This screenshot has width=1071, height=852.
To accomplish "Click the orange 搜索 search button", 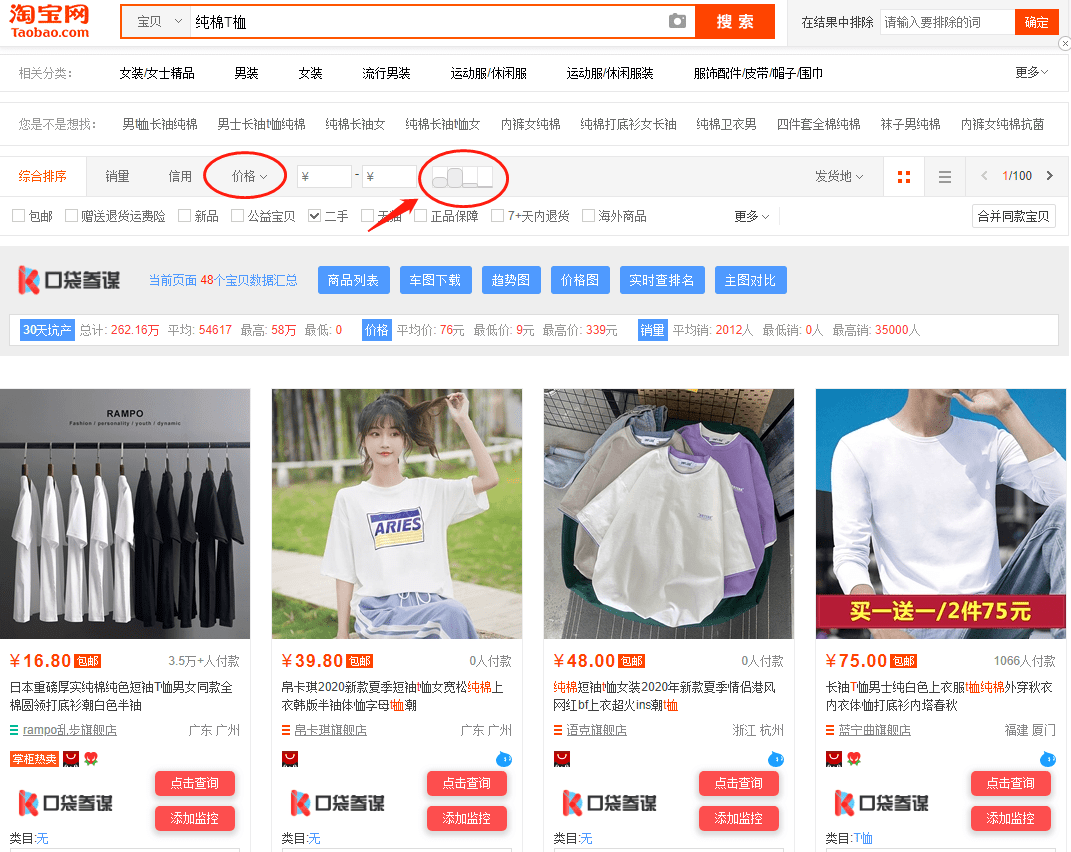I will tap(735, 22).
